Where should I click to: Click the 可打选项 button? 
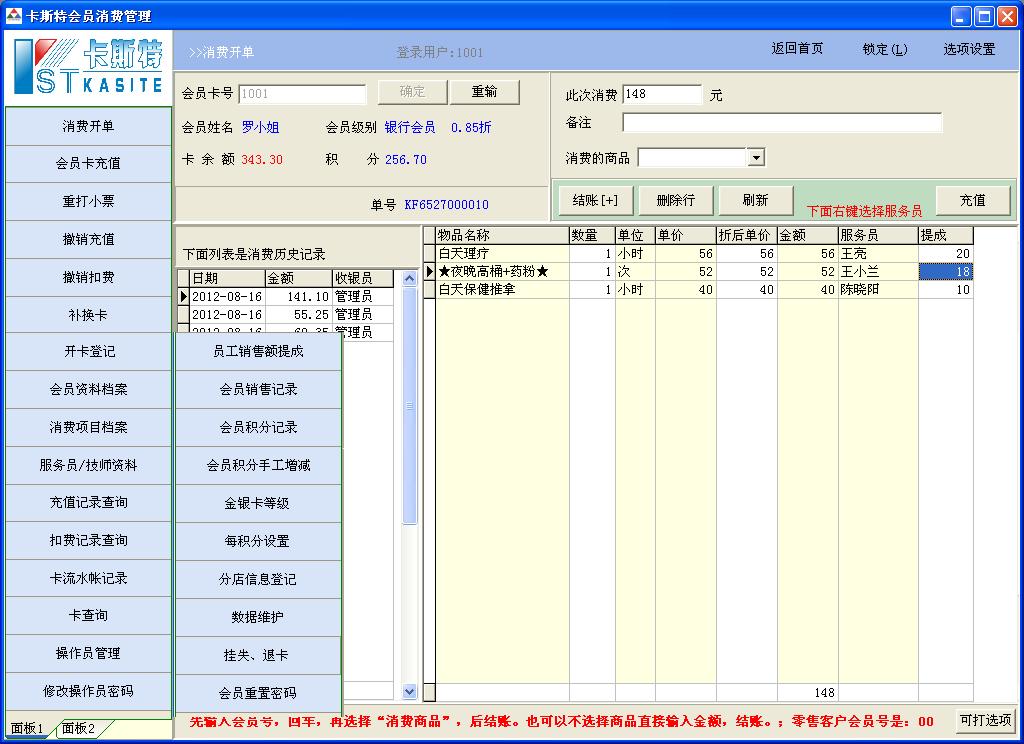point(984,720)
